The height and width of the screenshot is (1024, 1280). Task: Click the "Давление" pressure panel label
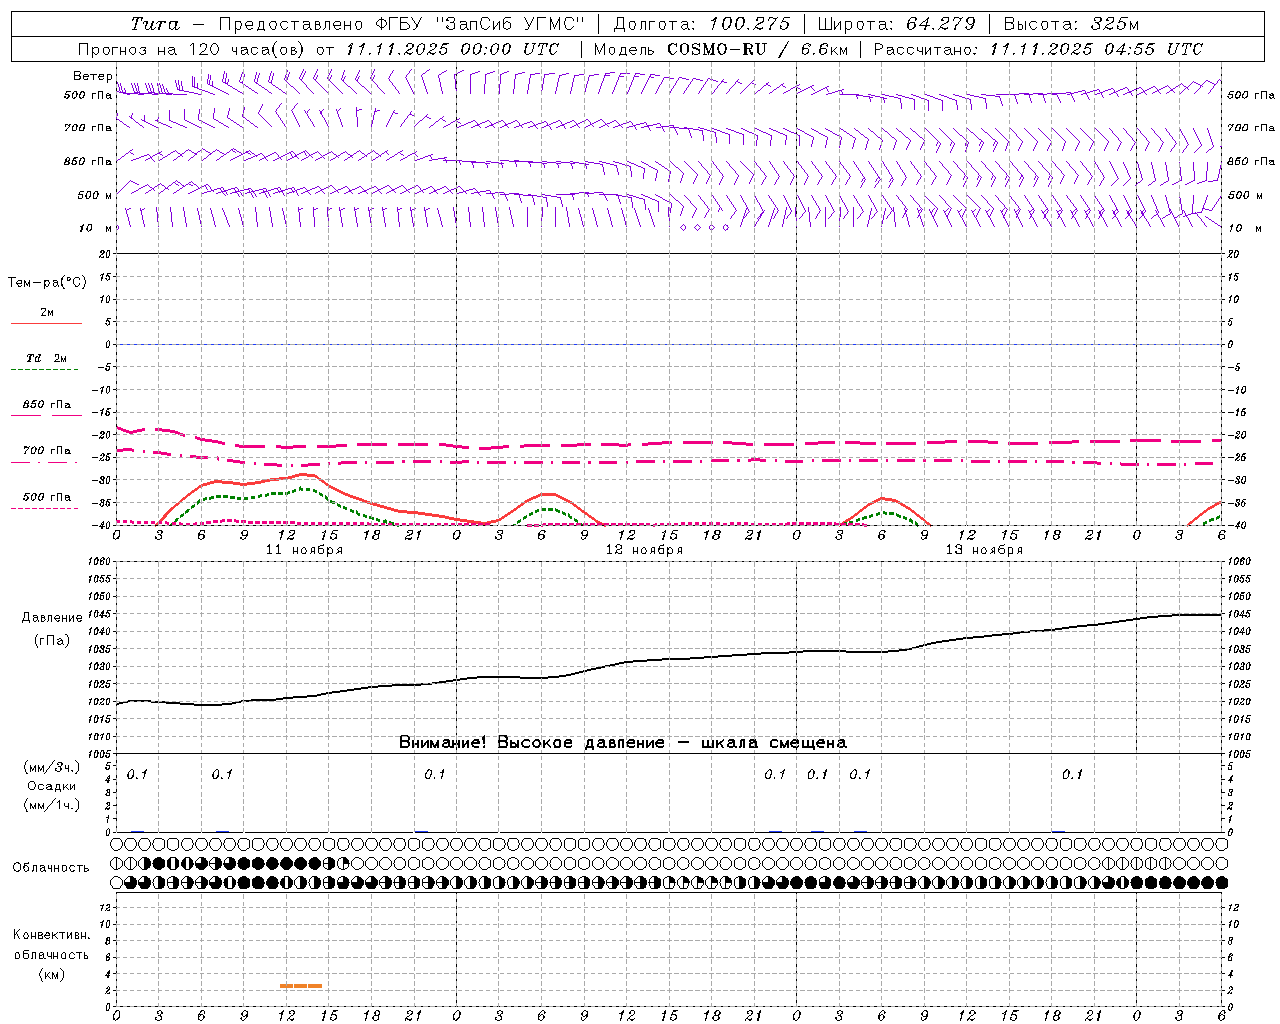52,618
